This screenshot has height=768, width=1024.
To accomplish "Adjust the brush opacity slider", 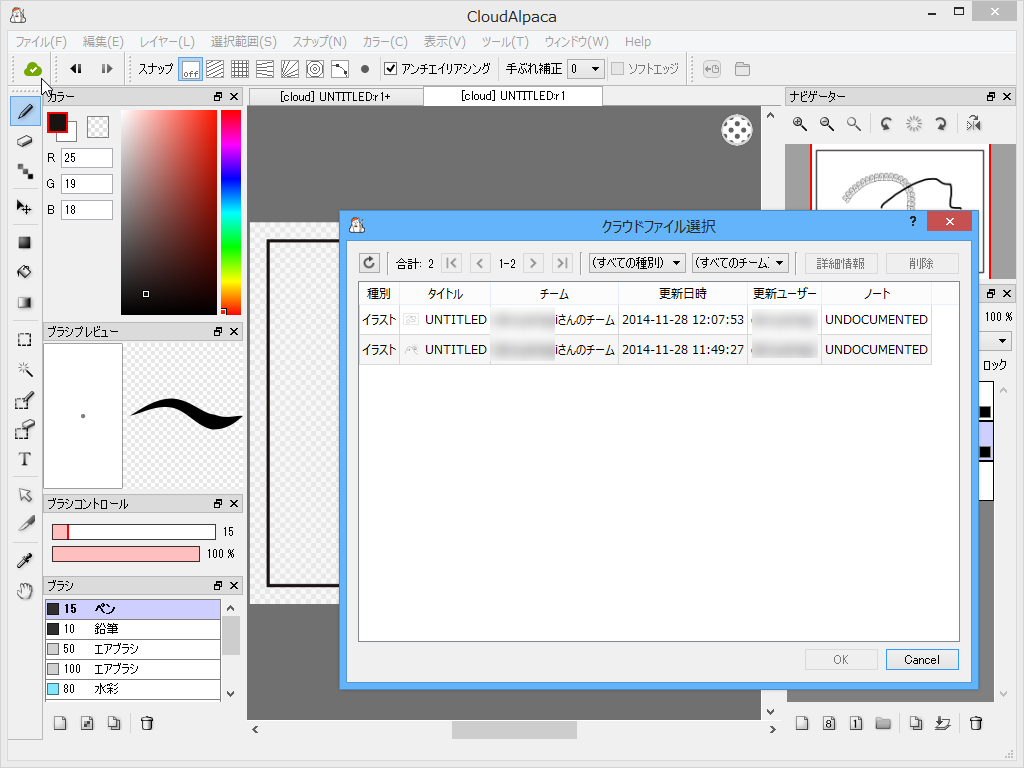I will (126, 554).
